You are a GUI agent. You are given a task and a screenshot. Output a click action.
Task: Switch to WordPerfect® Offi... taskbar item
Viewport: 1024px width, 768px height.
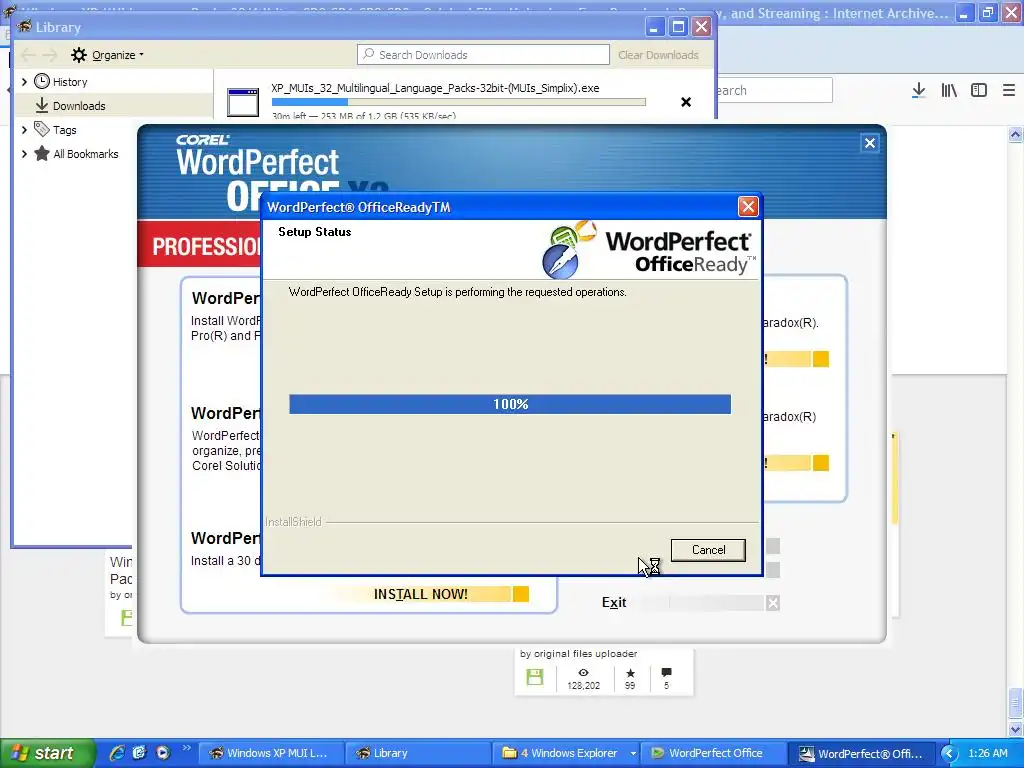[861, 753]
